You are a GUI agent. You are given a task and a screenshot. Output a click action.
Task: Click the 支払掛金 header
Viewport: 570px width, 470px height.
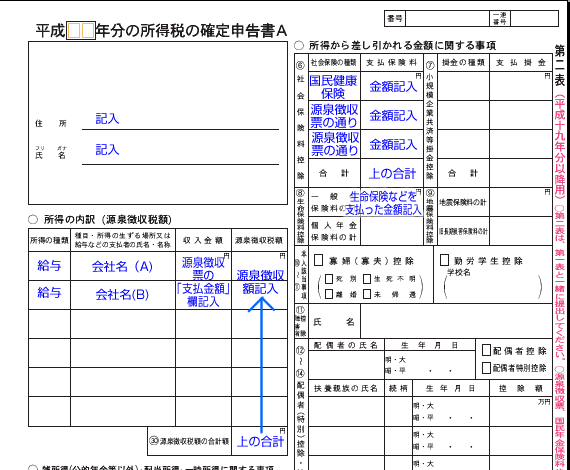(521, 63)
